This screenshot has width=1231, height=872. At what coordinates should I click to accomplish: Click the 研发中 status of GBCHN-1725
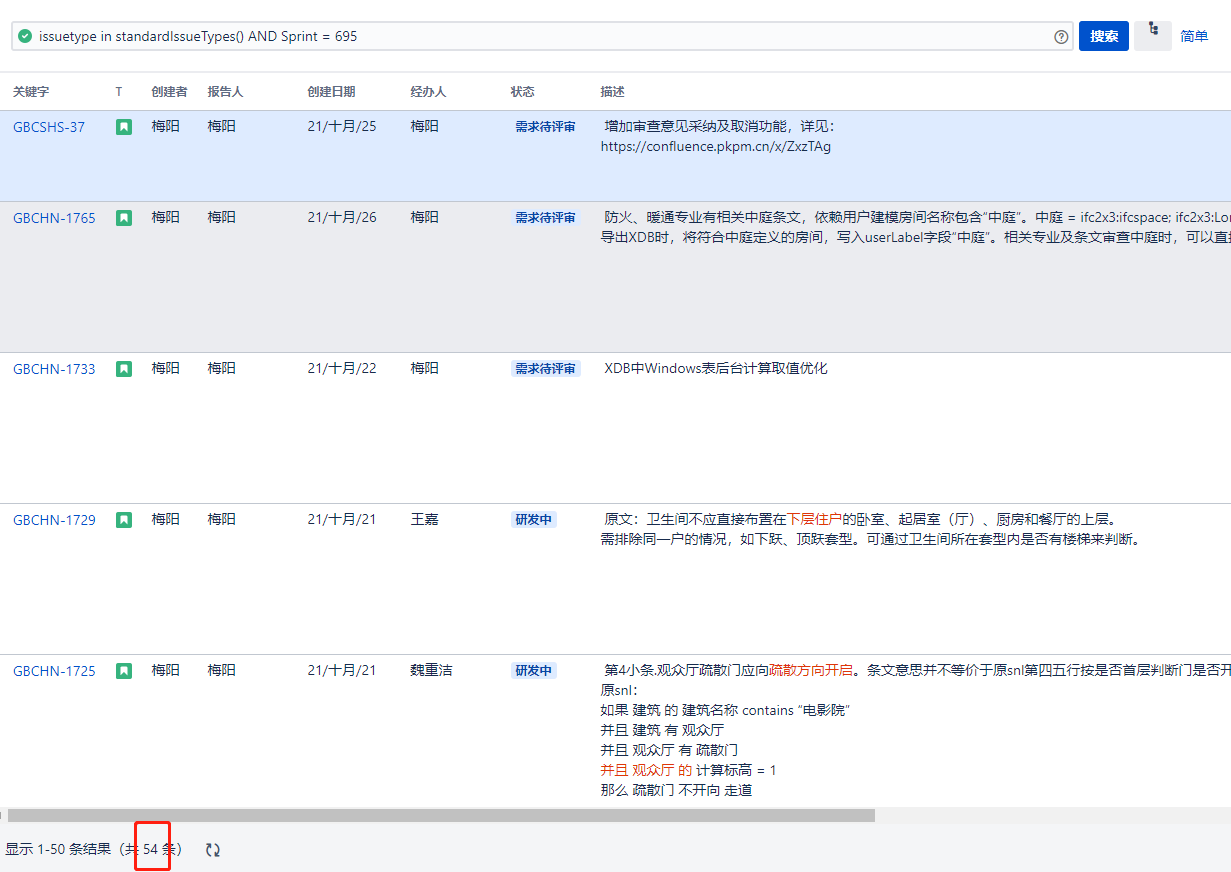(533, 671)
